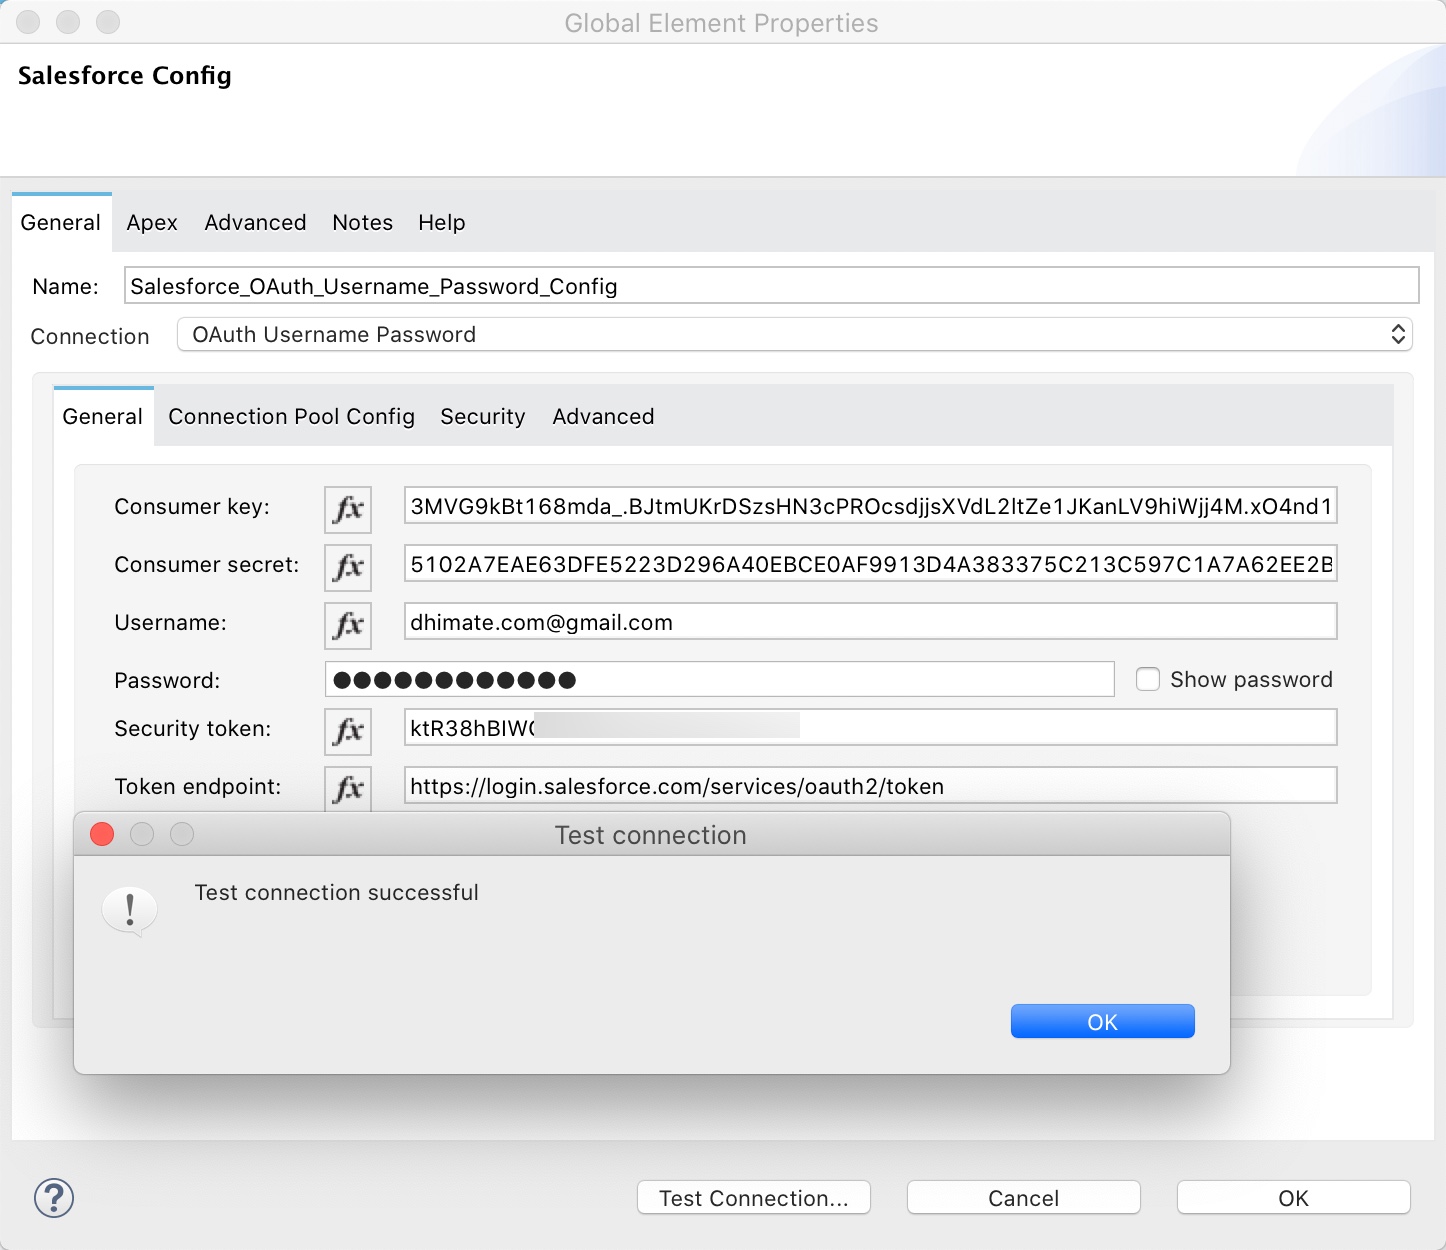Open the help question mark icon
Viewport: 1446px width, 1250px height.
point(54,1197)
